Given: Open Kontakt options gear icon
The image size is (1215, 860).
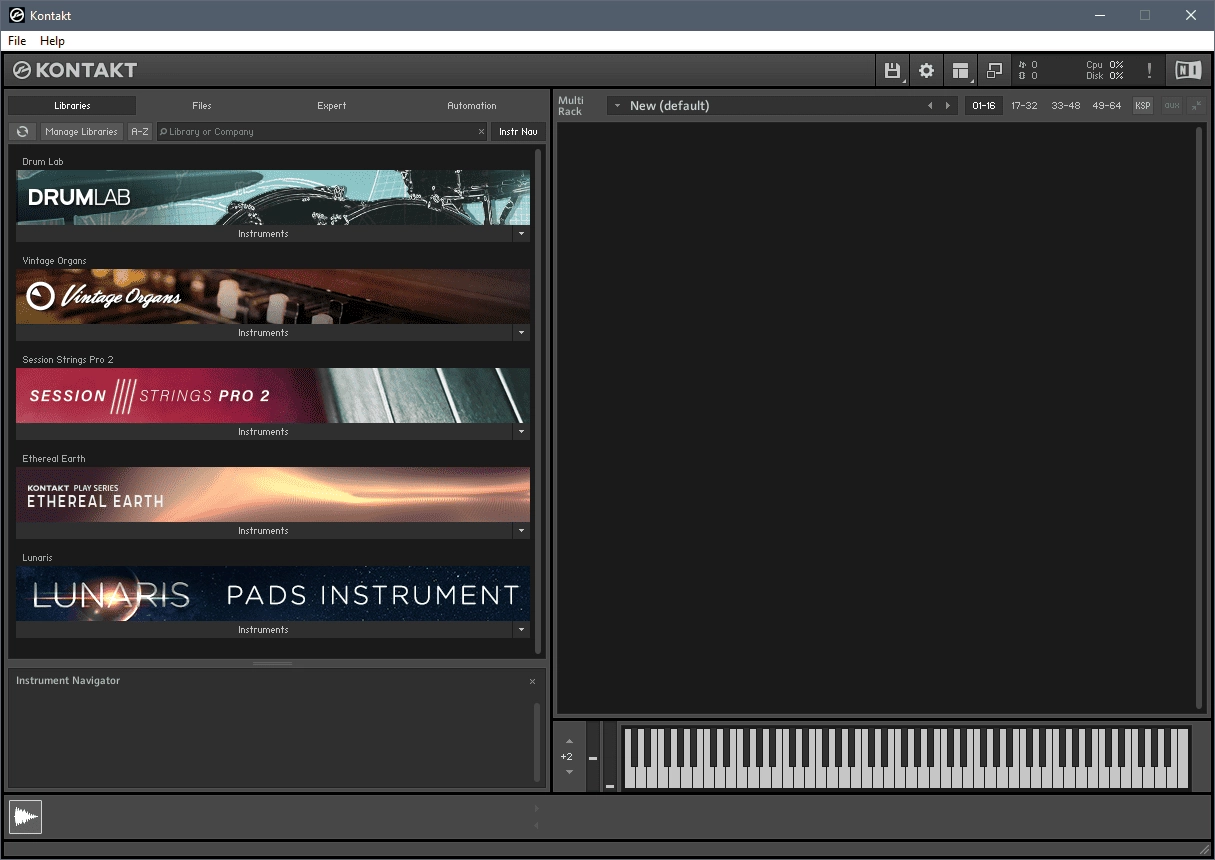Looking at the screenshot, I should pos(926,70).
